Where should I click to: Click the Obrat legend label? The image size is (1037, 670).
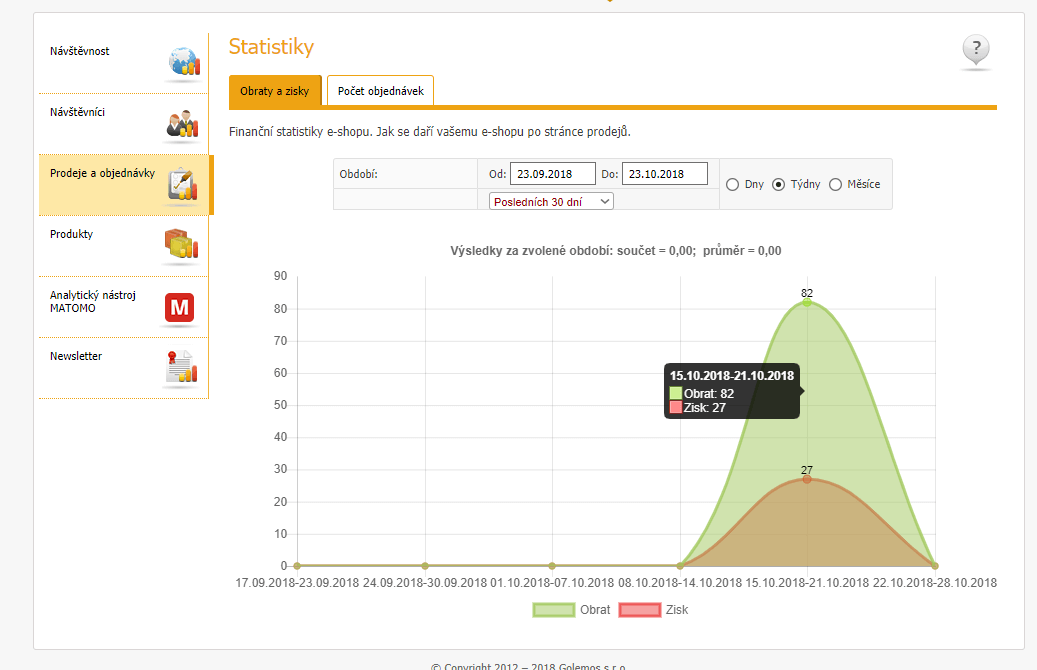(595, 610)
